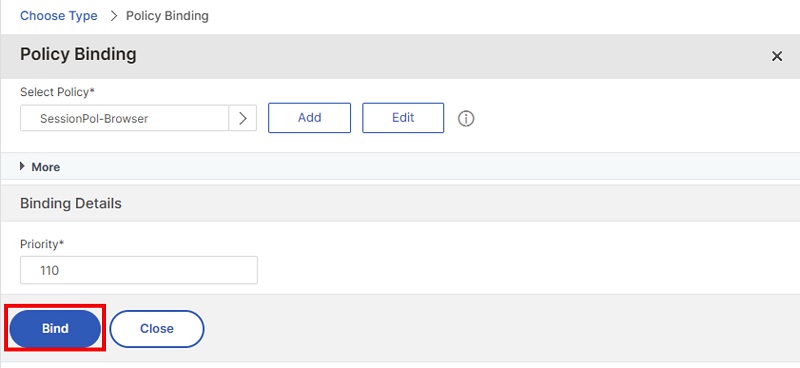Click the outlined Close button

(157, 329)
